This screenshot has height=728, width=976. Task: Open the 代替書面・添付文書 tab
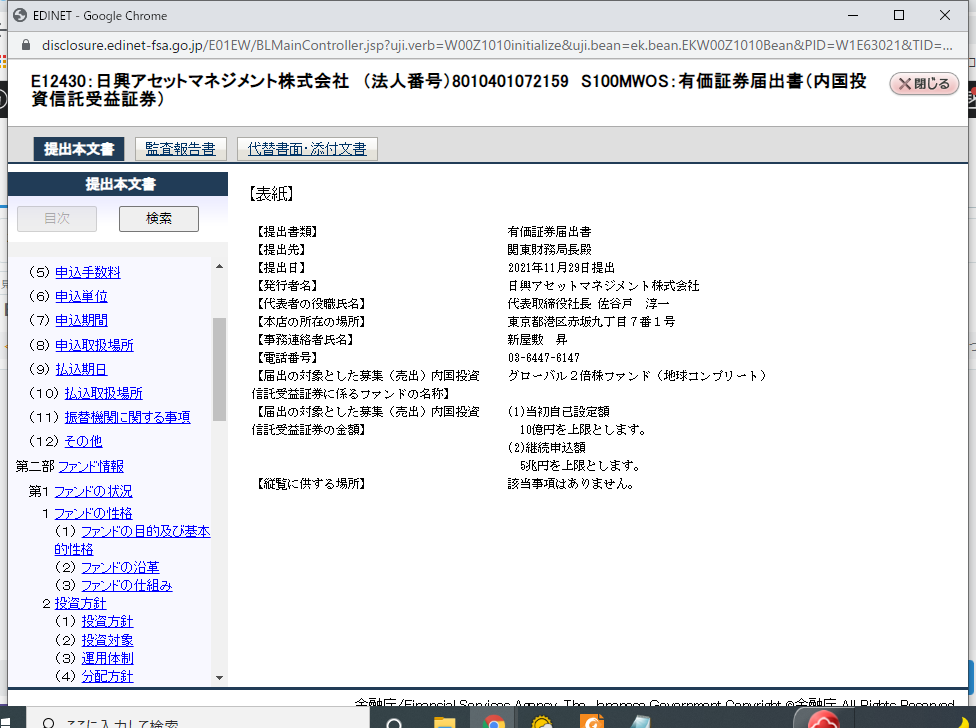tap(307, 149)
